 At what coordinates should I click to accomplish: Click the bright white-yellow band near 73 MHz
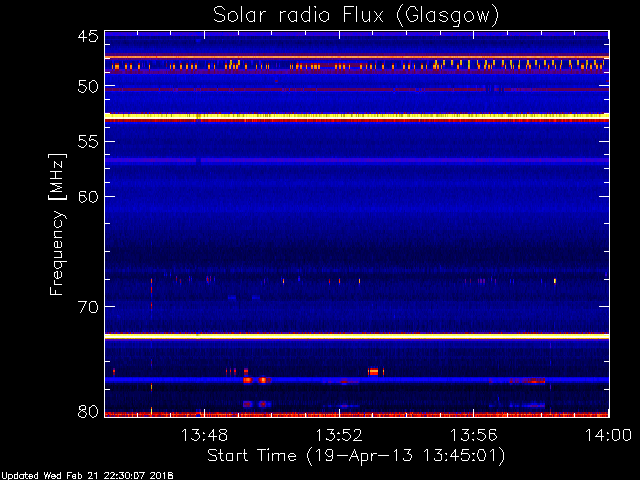pyautogui.click(x=357, y=336)
